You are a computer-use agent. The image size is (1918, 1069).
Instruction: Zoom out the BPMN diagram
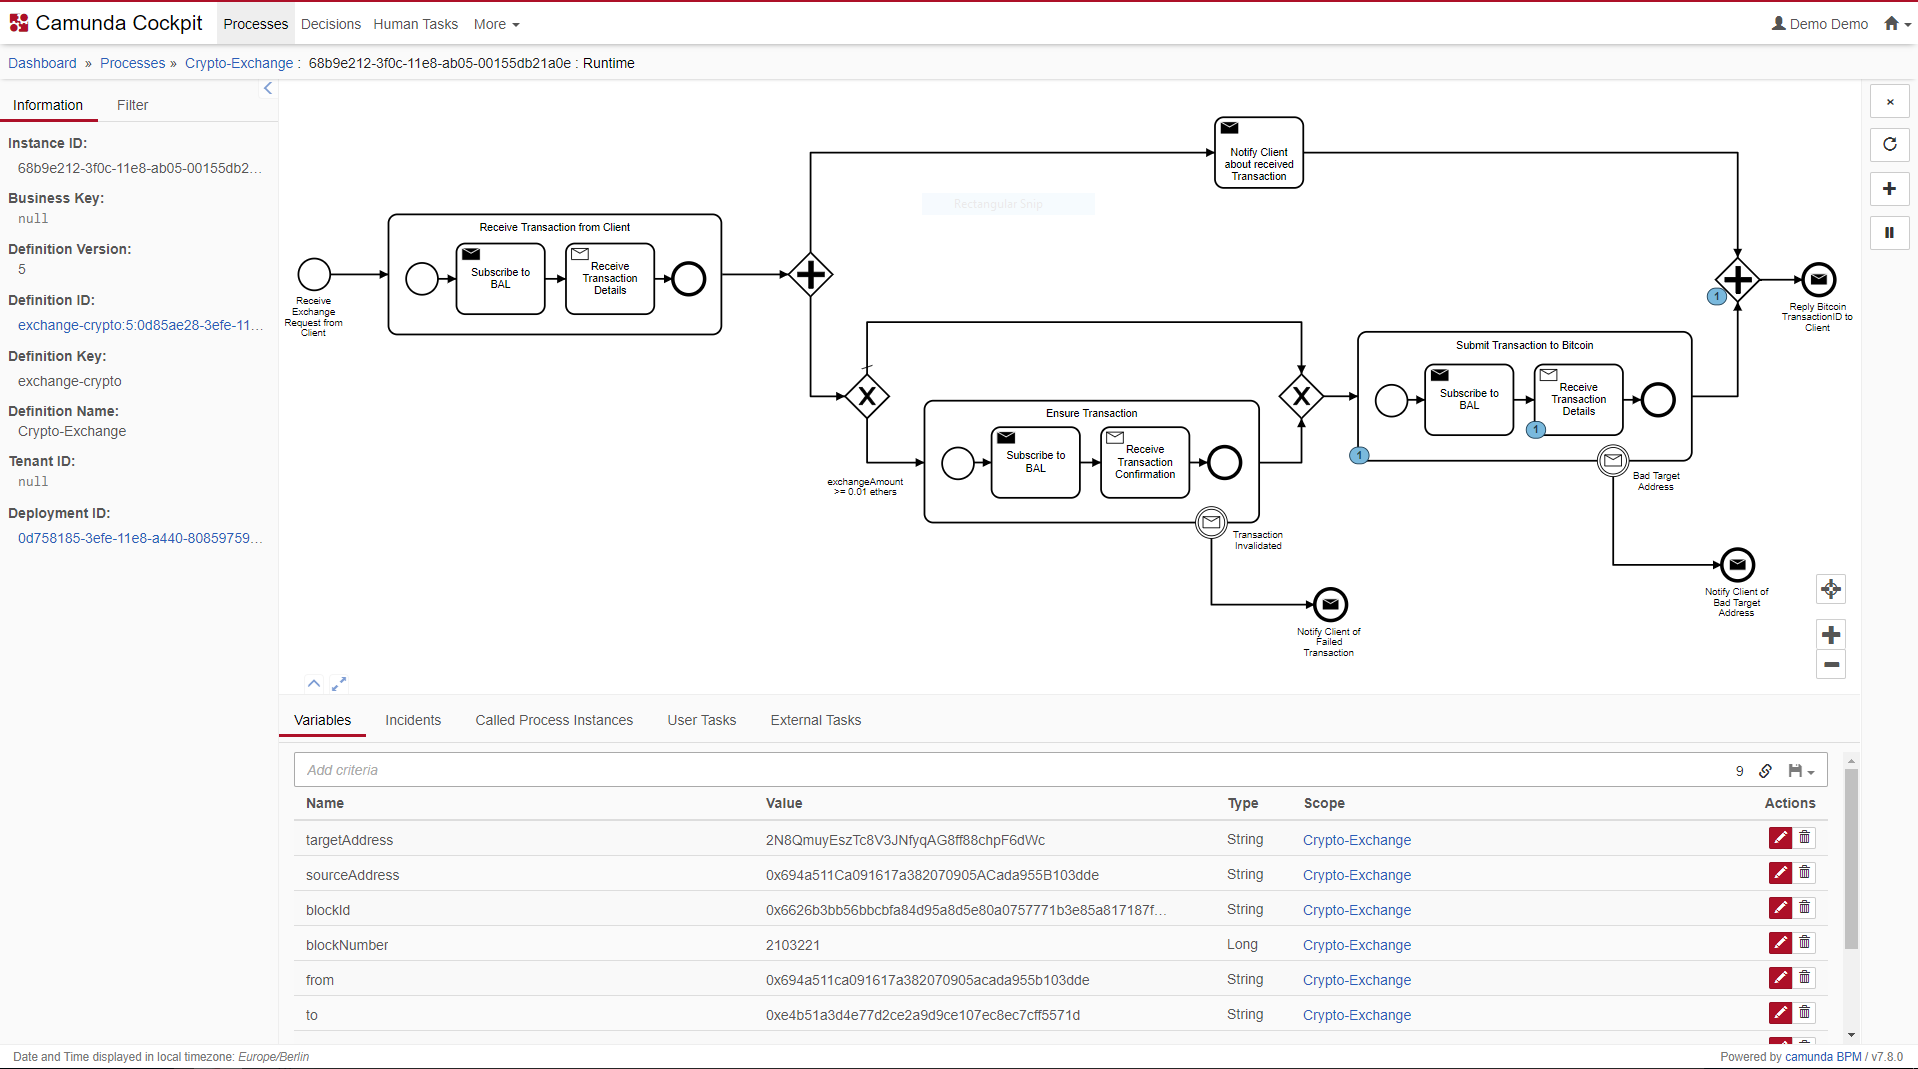coord(1831,664)
